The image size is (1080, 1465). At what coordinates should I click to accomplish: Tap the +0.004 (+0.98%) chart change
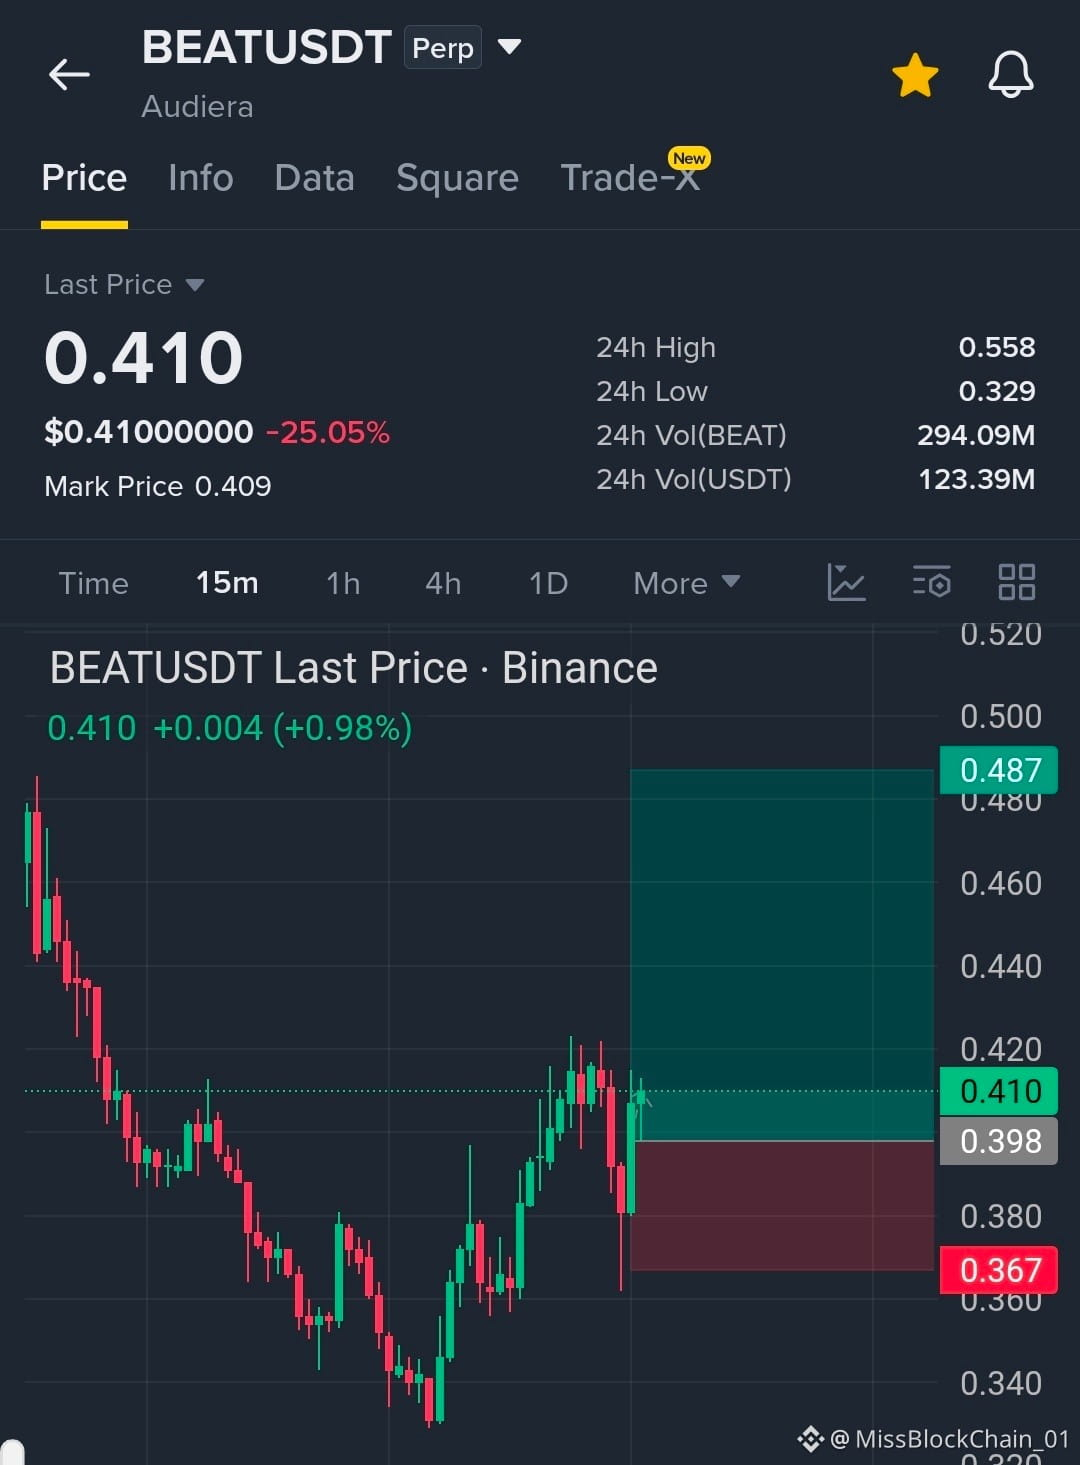283,728
